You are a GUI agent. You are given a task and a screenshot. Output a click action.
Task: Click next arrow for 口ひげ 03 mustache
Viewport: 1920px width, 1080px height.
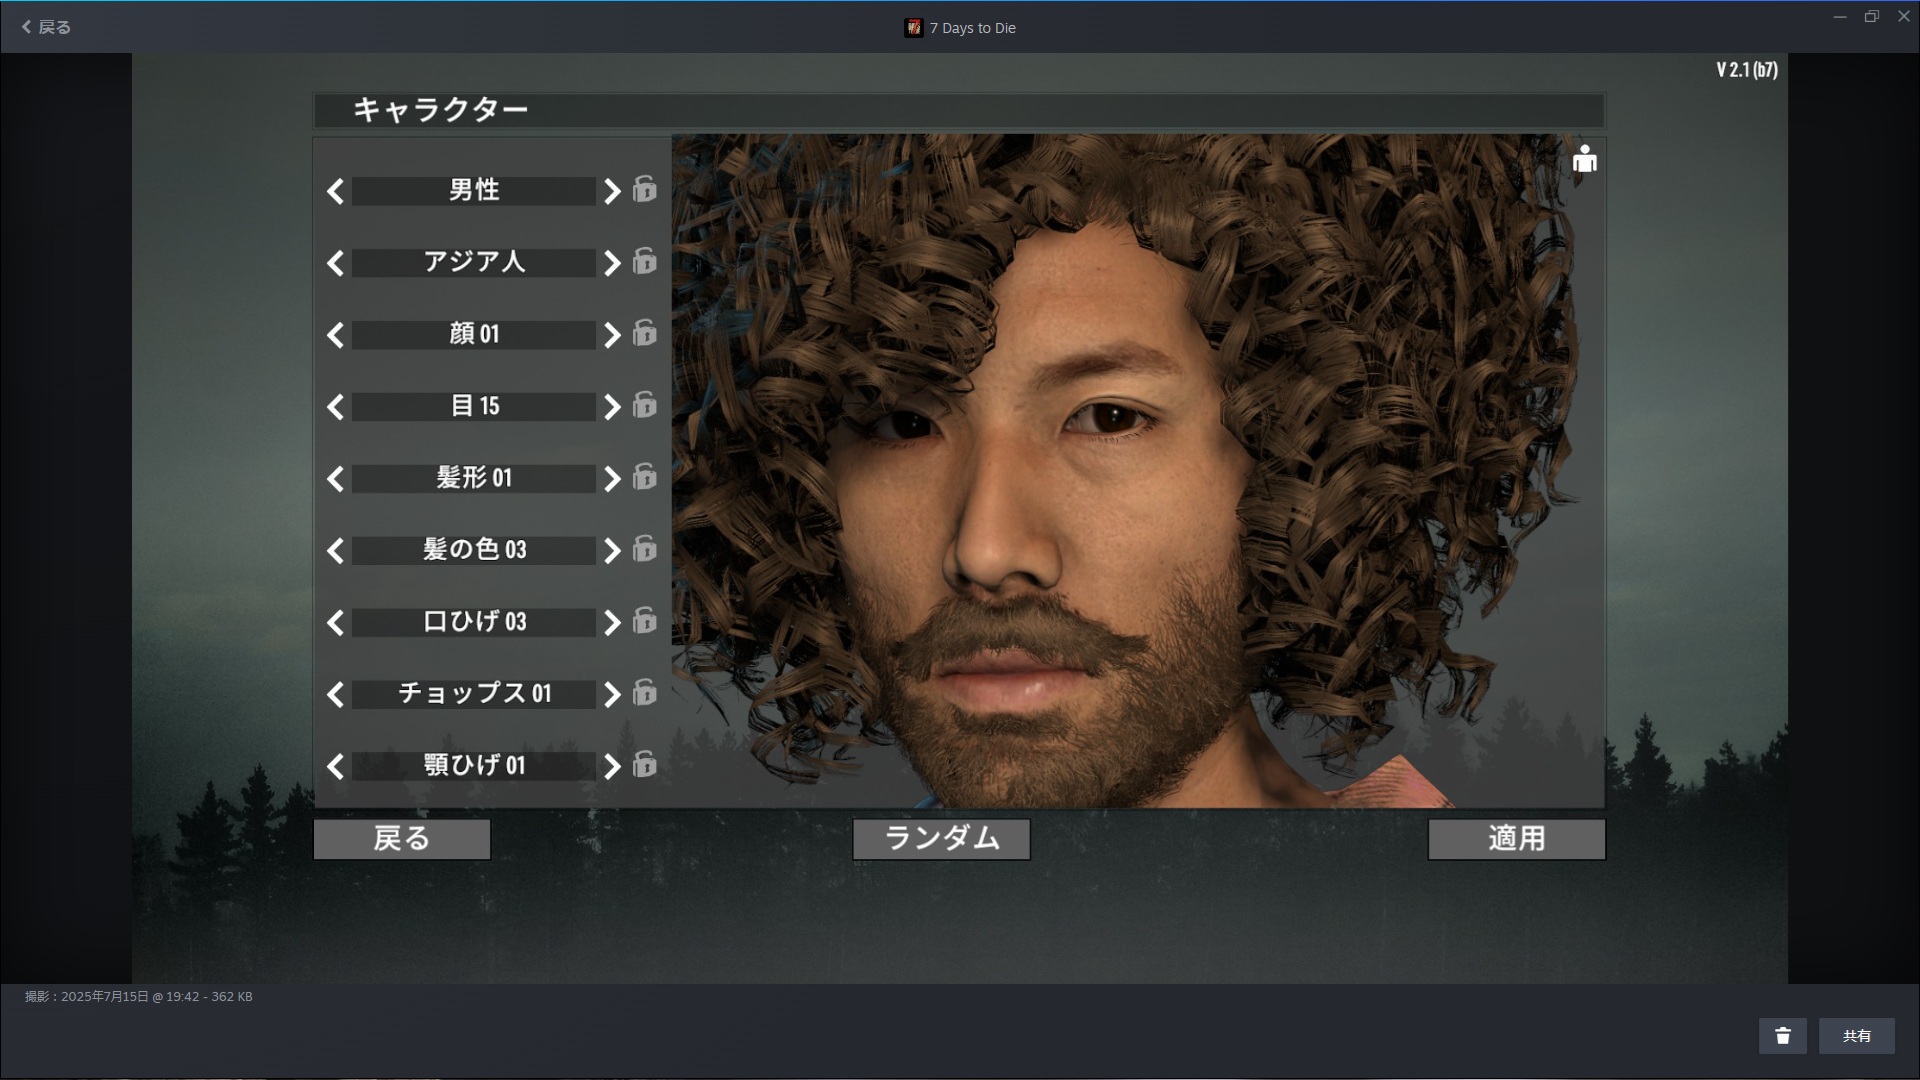[612, 623]
